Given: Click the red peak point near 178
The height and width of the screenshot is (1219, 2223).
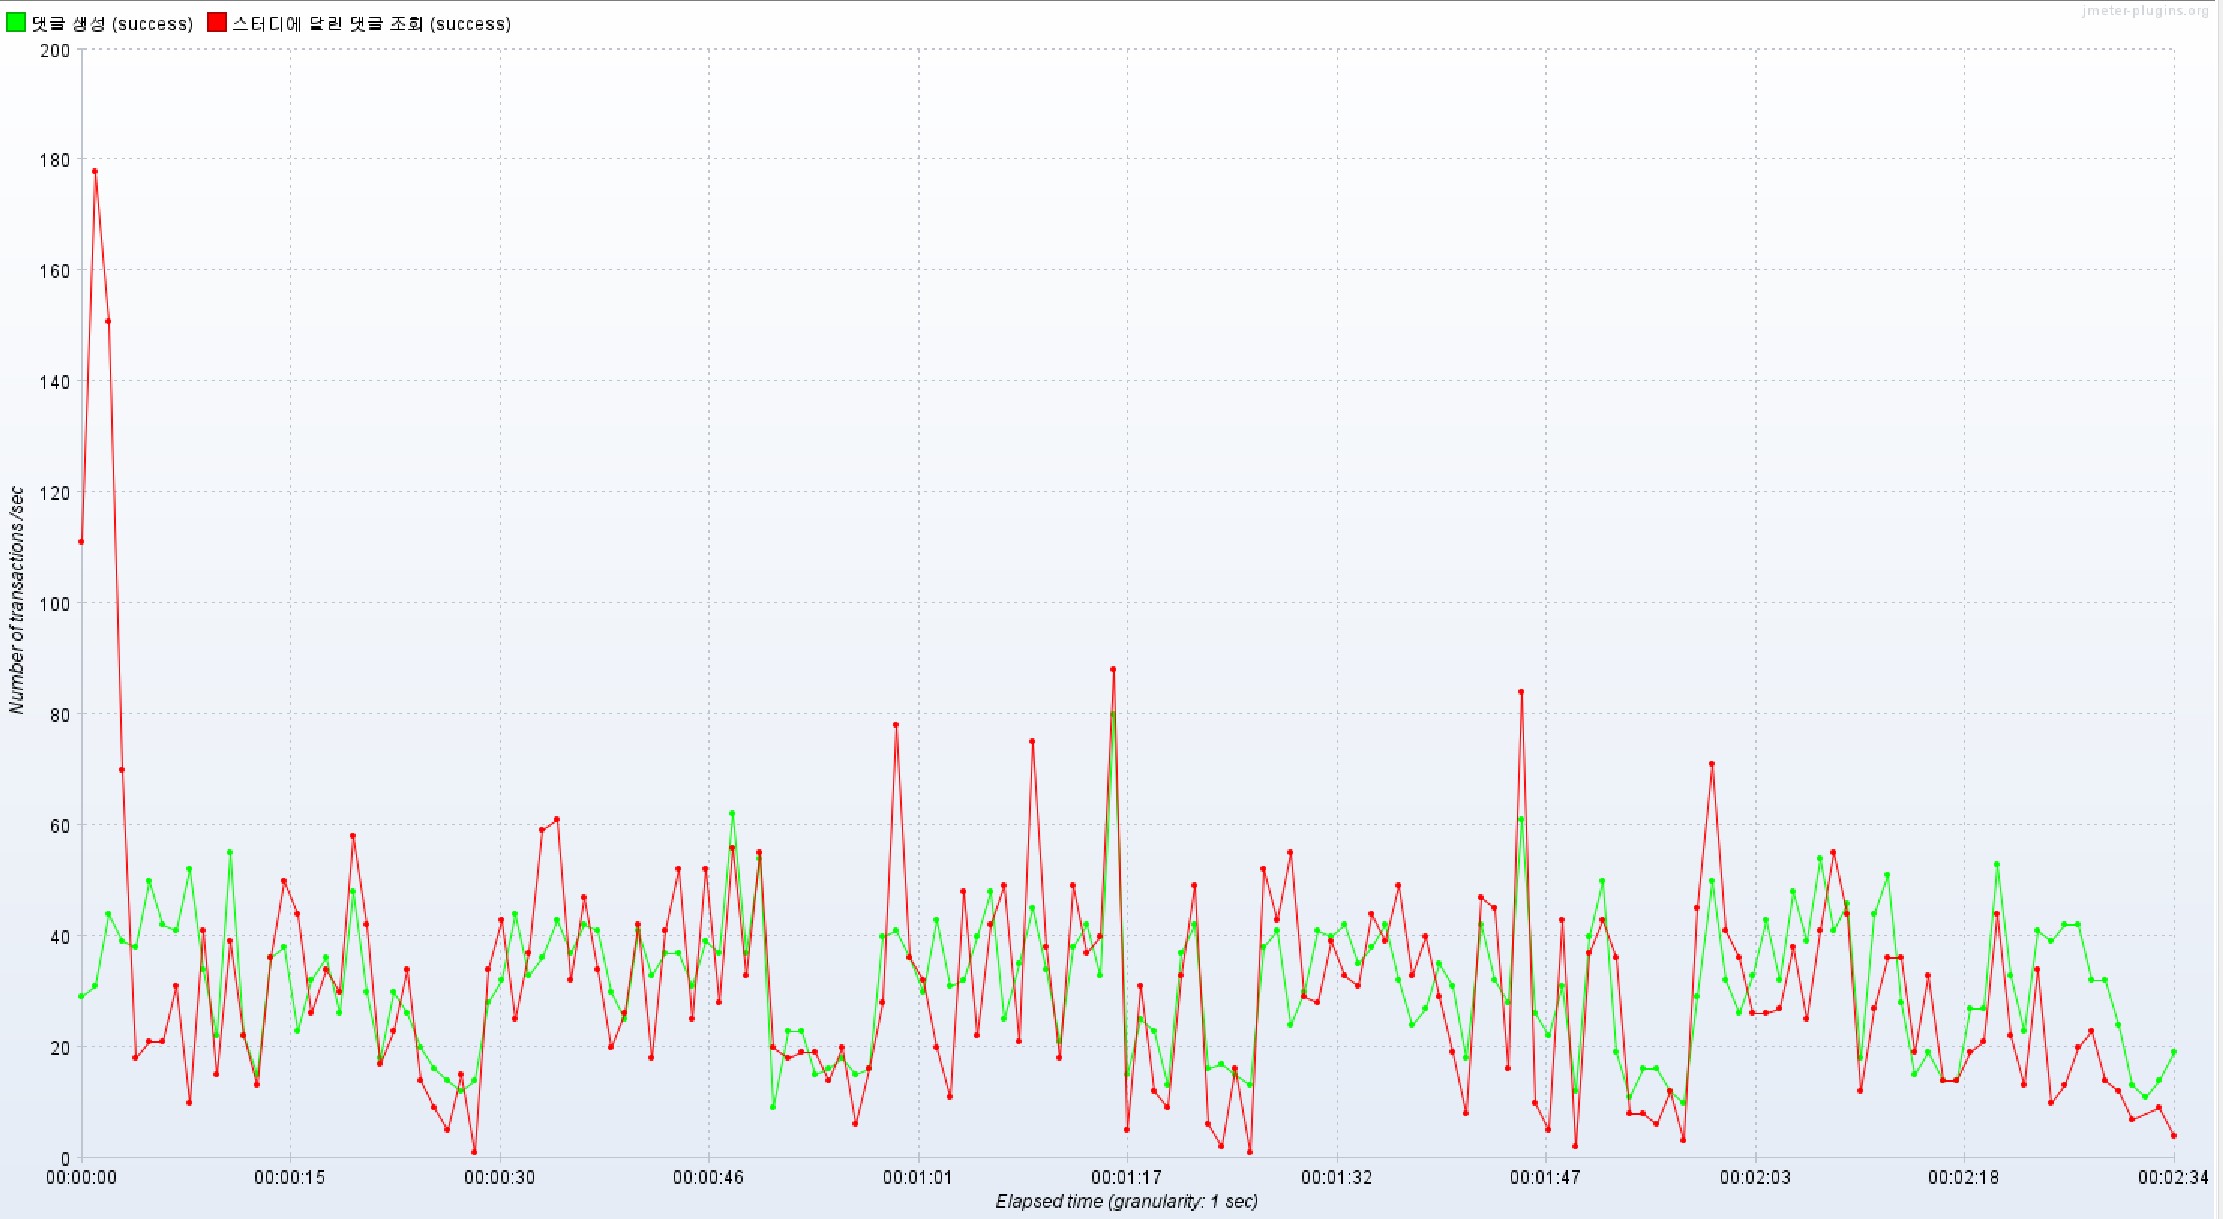Looking at the screenshot, I should [x=95, y=171].
